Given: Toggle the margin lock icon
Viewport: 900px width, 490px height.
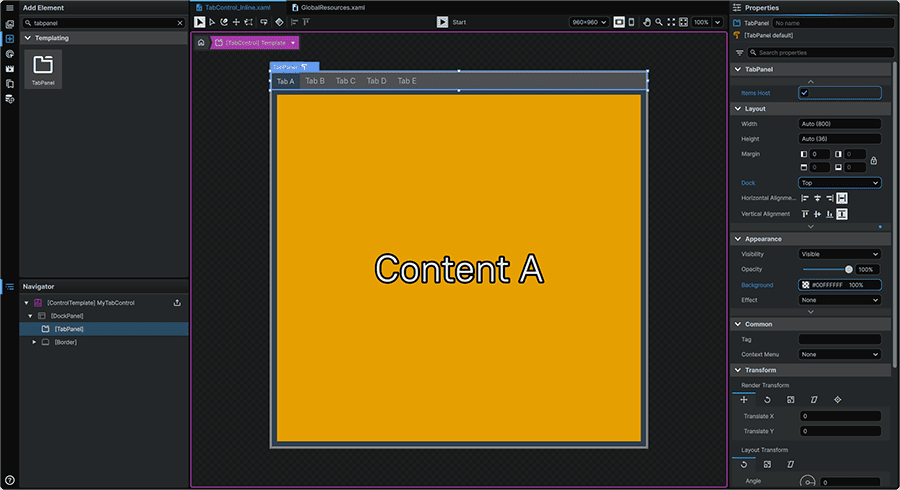Looking at the screenshot, I should click(874, 161).
